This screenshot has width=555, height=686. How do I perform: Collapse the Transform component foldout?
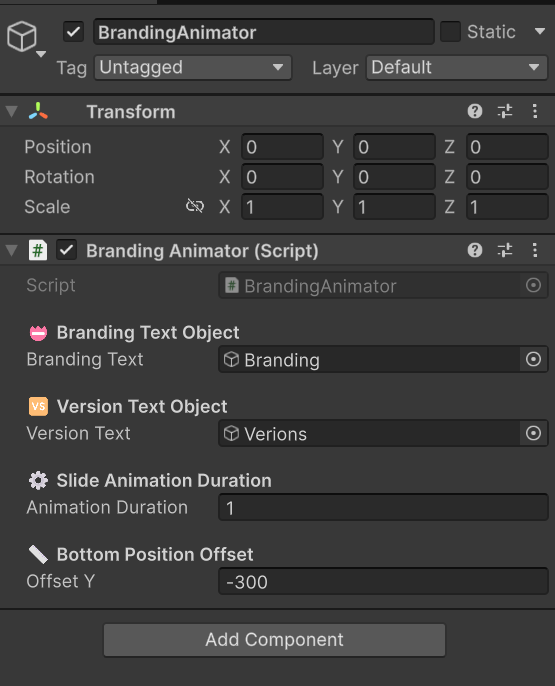[x=12, y=112]
